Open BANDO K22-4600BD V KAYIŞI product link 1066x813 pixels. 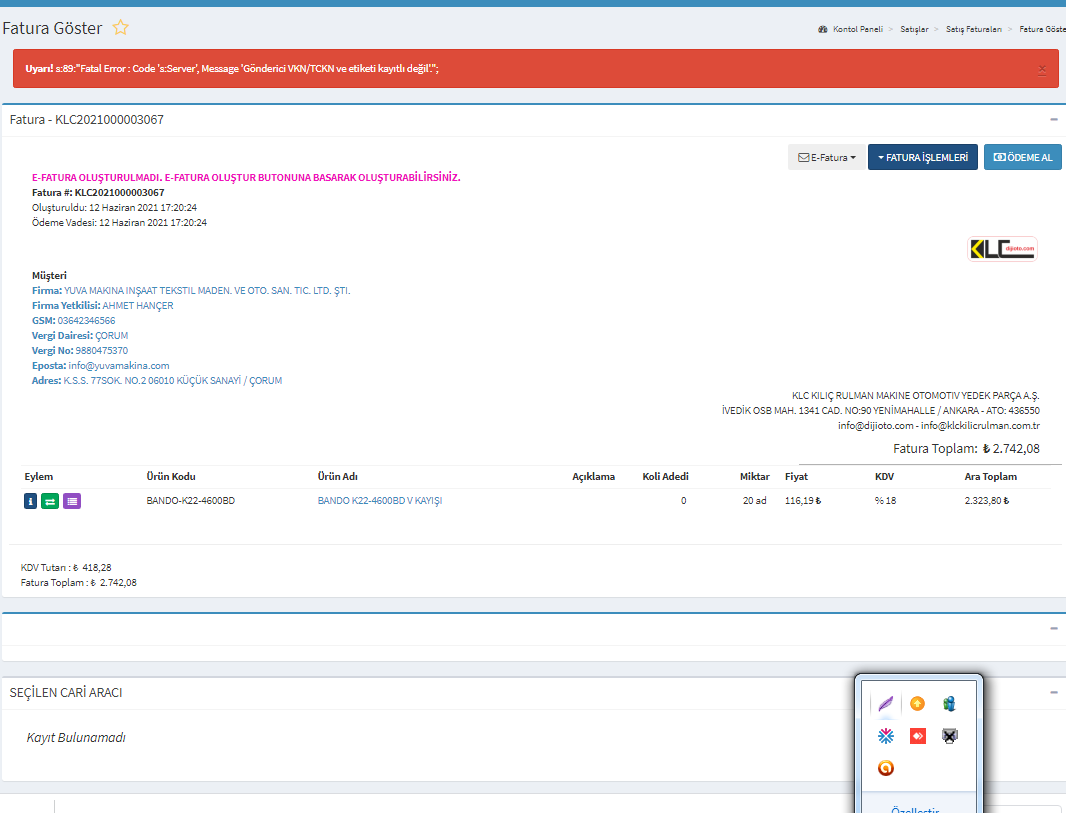tap(379, 501)
